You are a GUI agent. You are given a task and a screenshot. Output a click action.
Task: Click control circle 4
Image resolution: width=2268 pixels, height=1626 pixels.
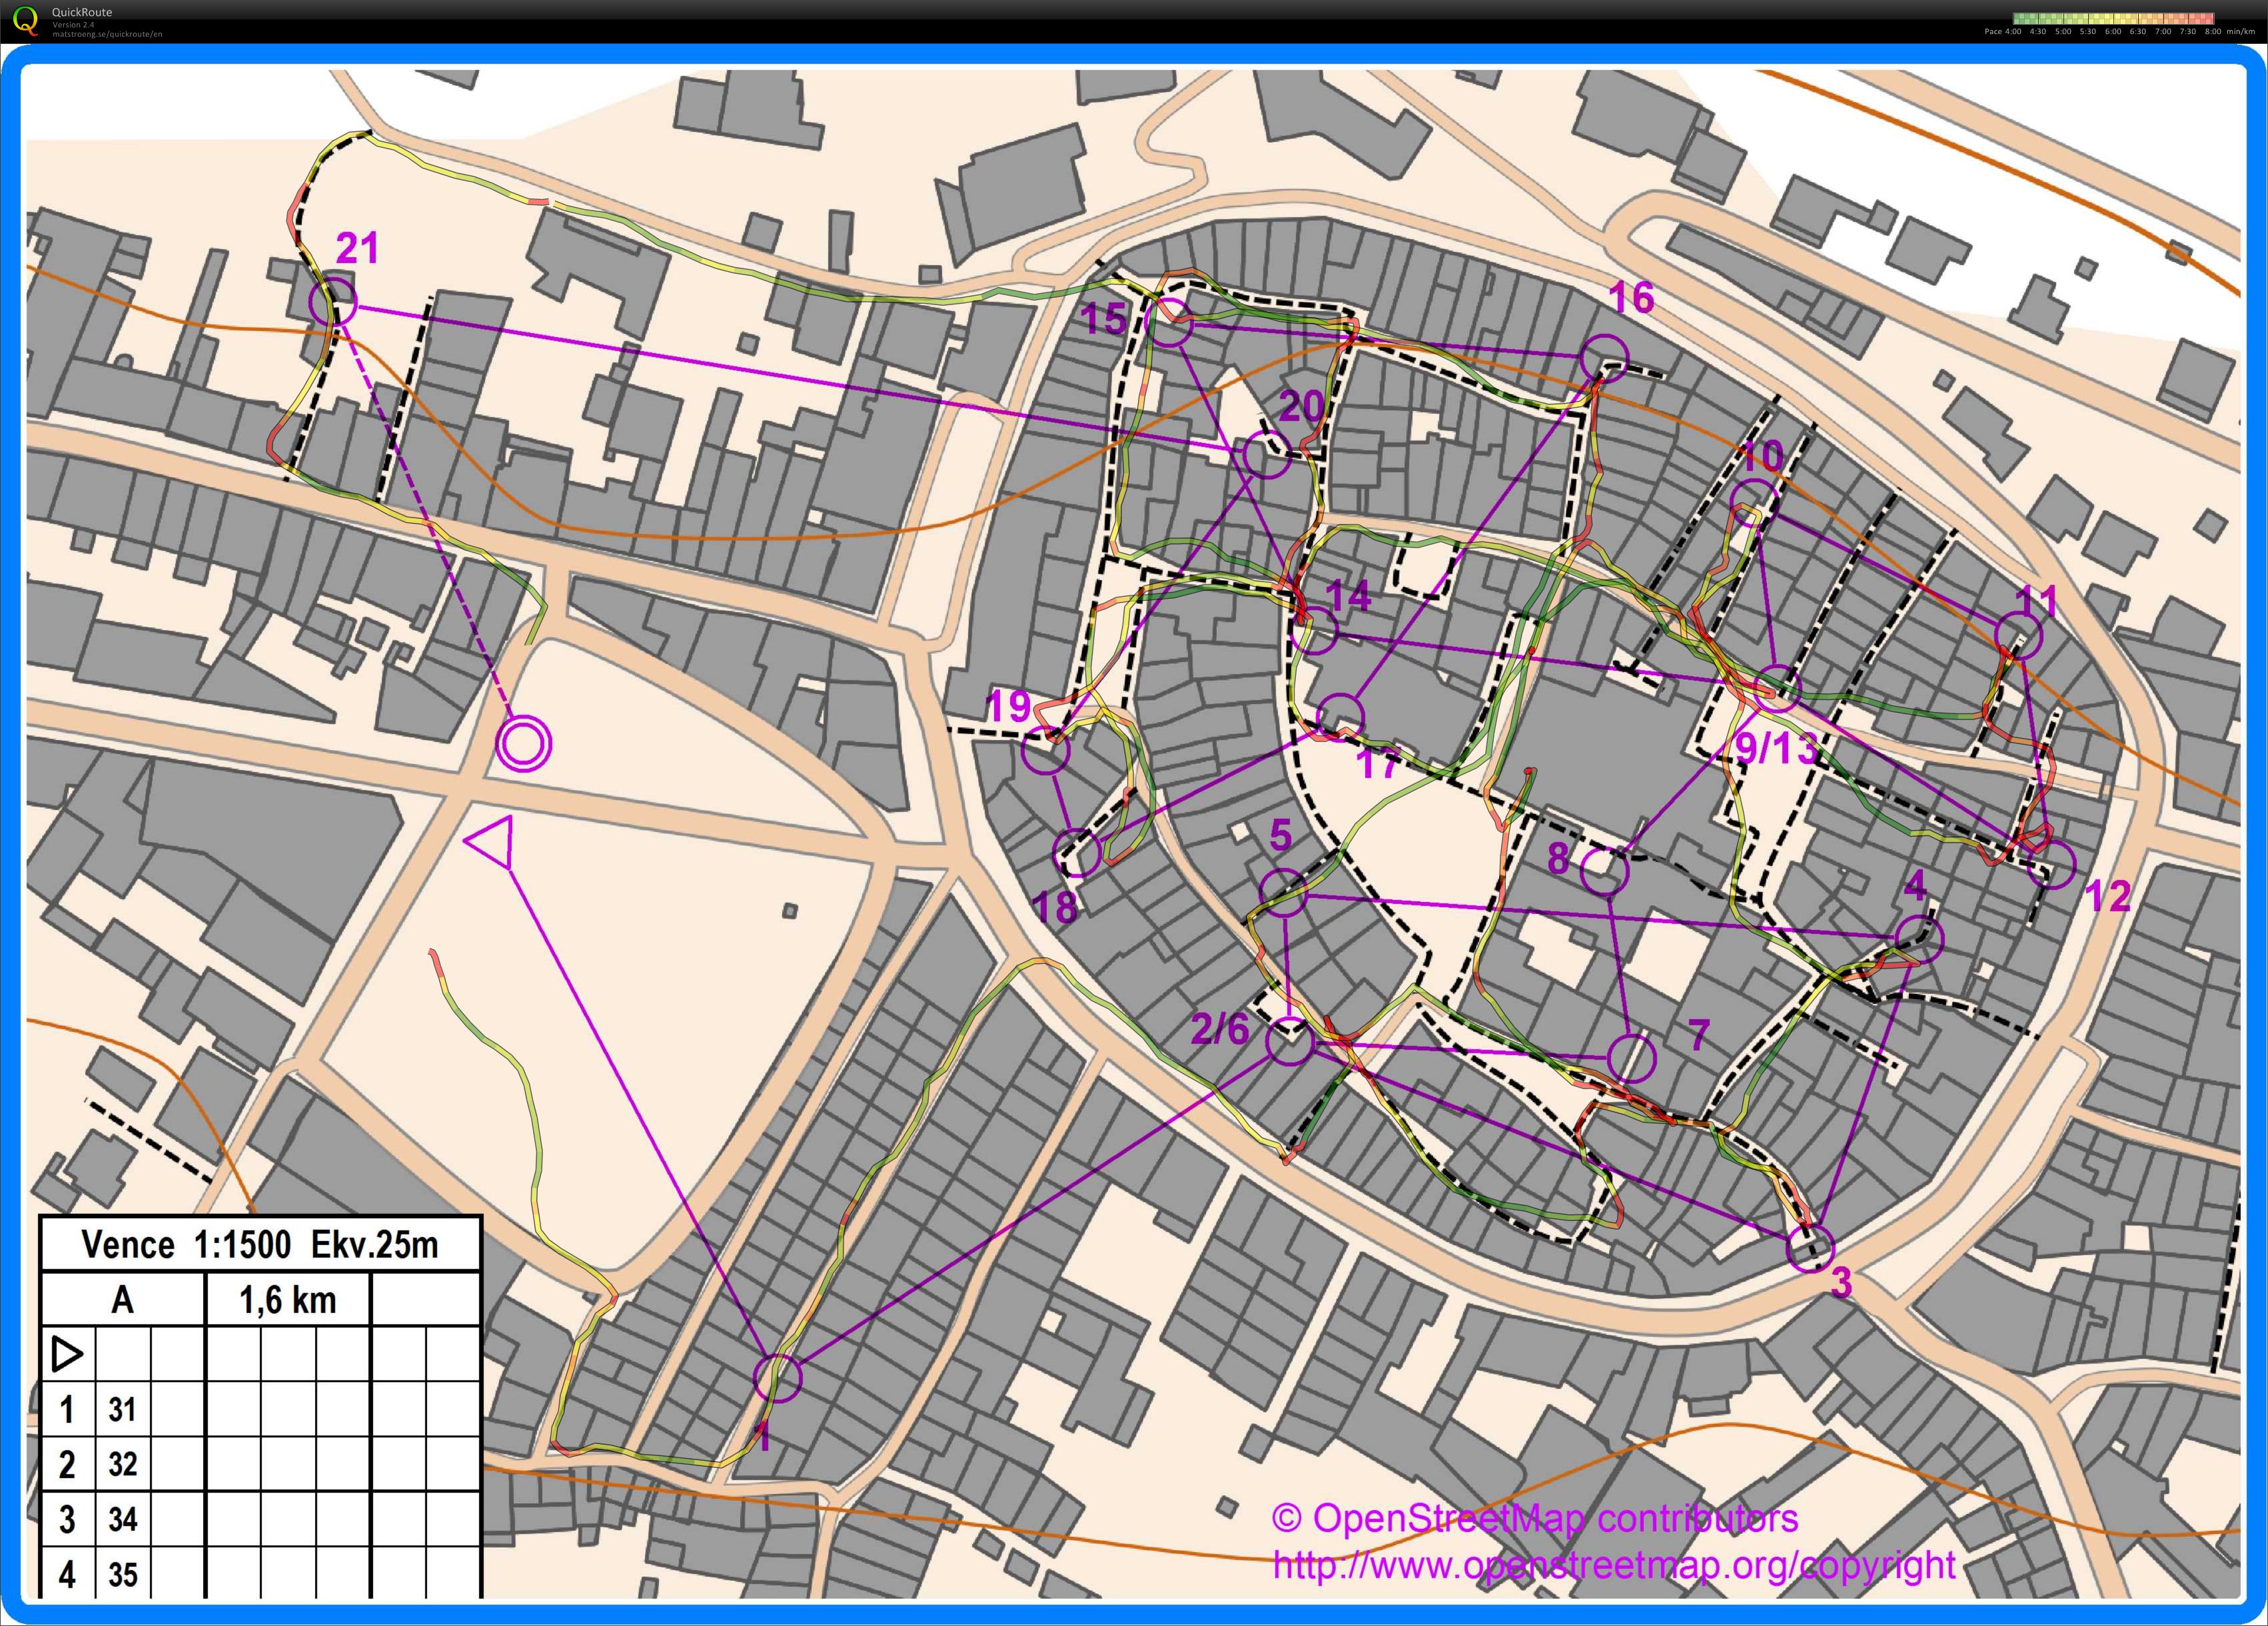pyautogui.click(x=1919, y=939)
